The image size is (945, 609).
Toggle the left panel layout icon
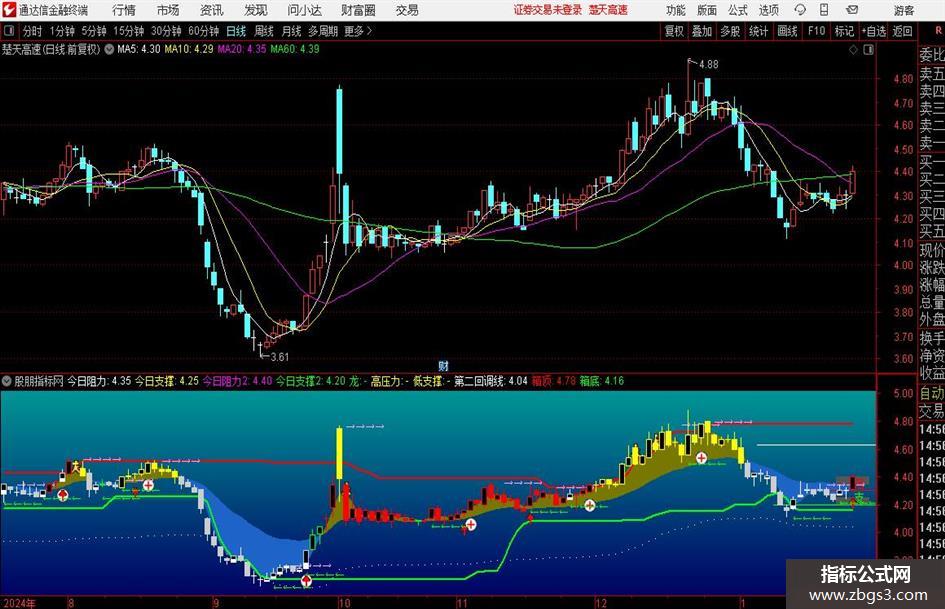[x=9, y=31]
